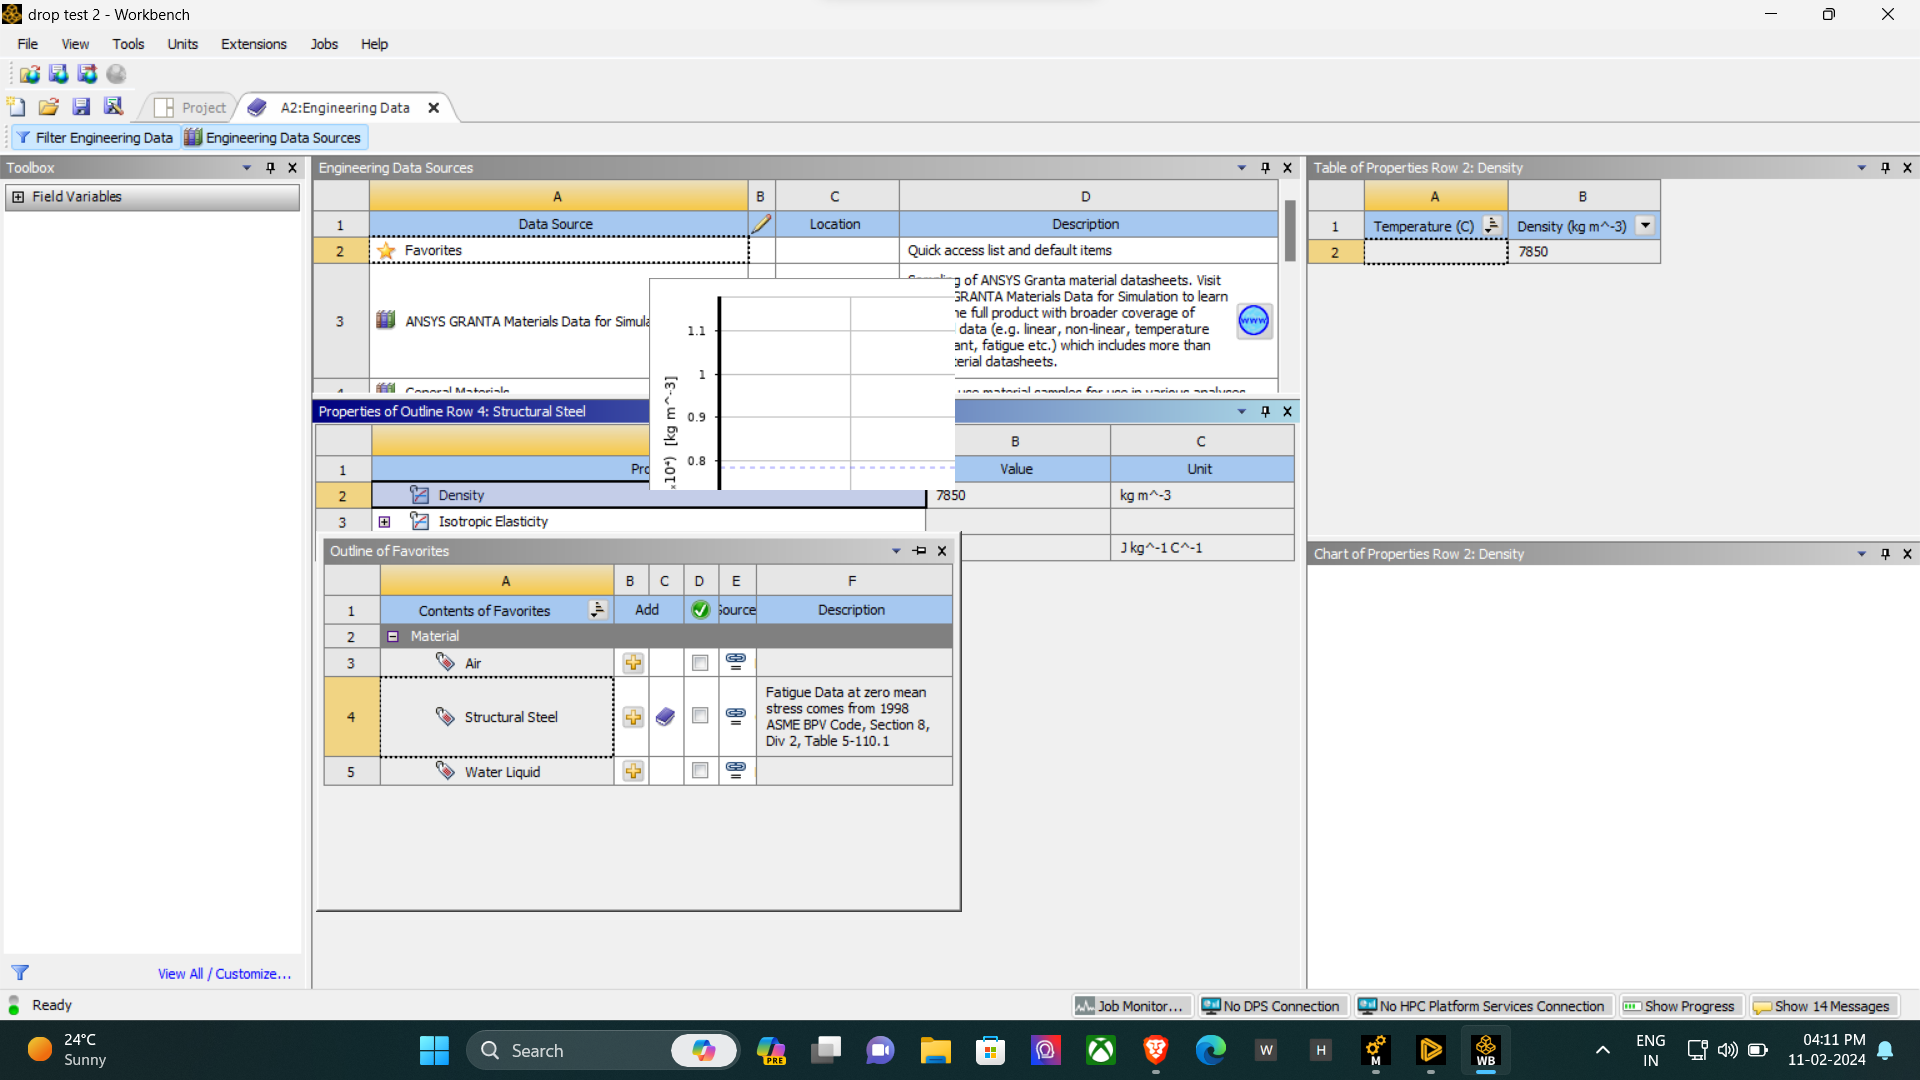Toggle the checkbox in Water Liquid row

[x=700, y=771]
